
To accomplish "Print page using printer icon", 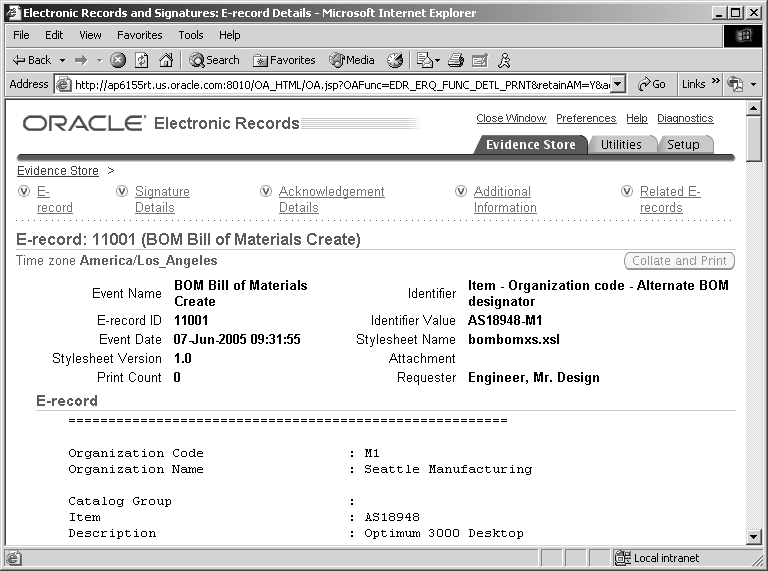I will coord(456,60).
